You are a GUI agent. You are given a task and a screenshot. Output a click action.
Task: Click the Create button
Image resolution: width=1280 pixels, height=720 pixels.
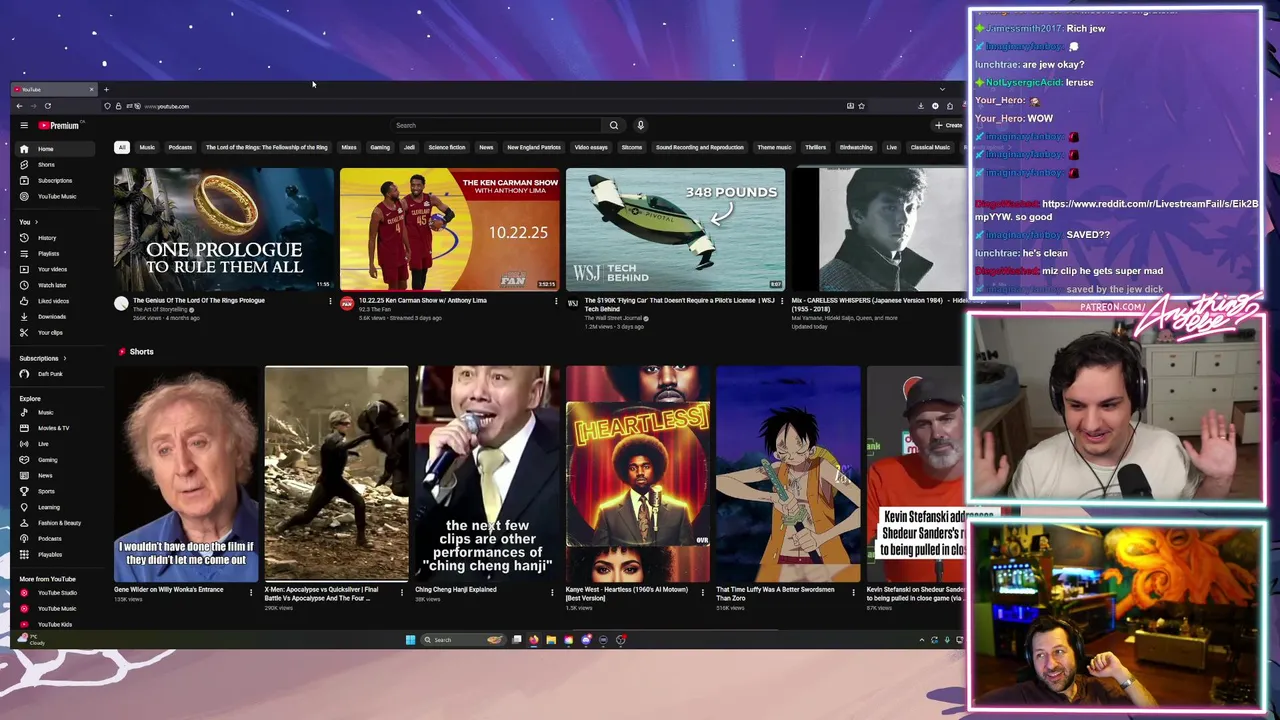pyautogui.click(x=948, y=125)
